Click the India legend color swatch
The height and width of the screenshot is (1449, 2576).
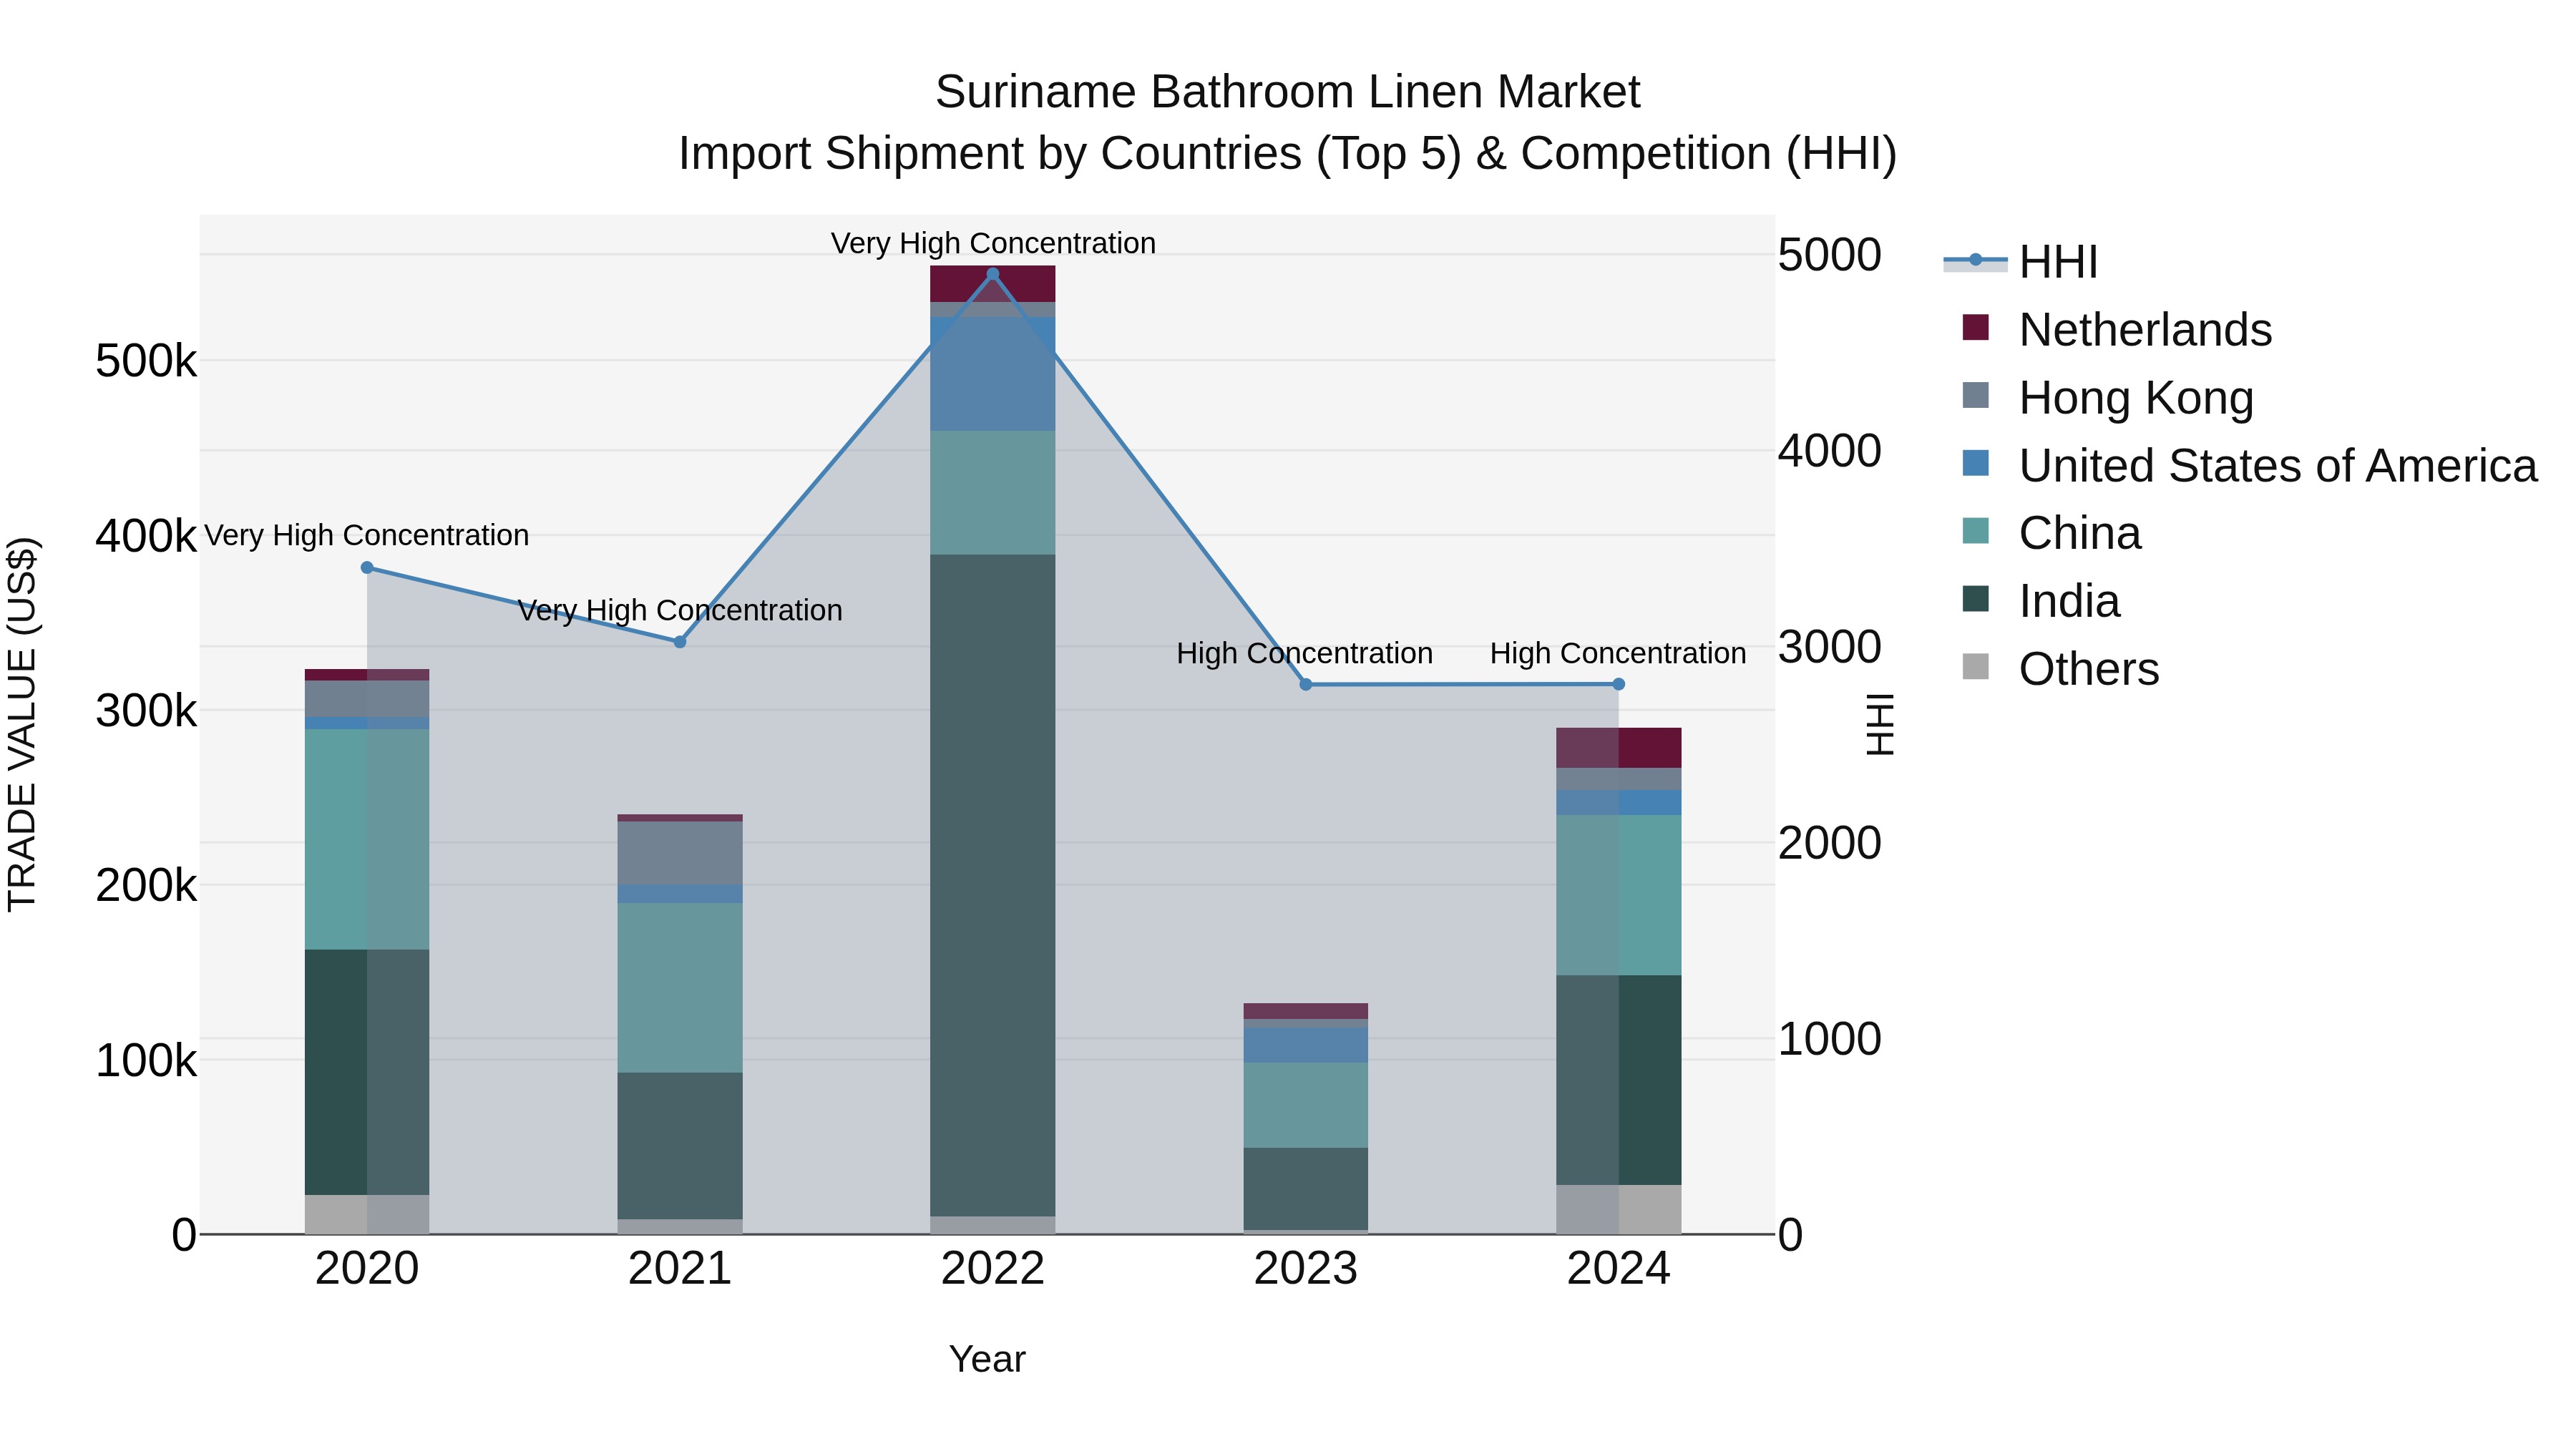click(x=1975, y=599)
